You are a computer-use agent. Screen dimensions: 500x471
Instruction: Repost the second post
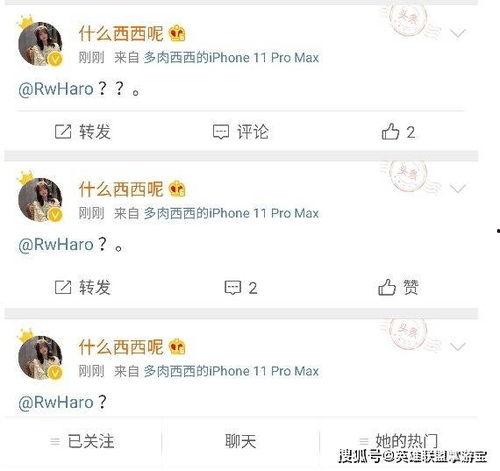point(83,287)
